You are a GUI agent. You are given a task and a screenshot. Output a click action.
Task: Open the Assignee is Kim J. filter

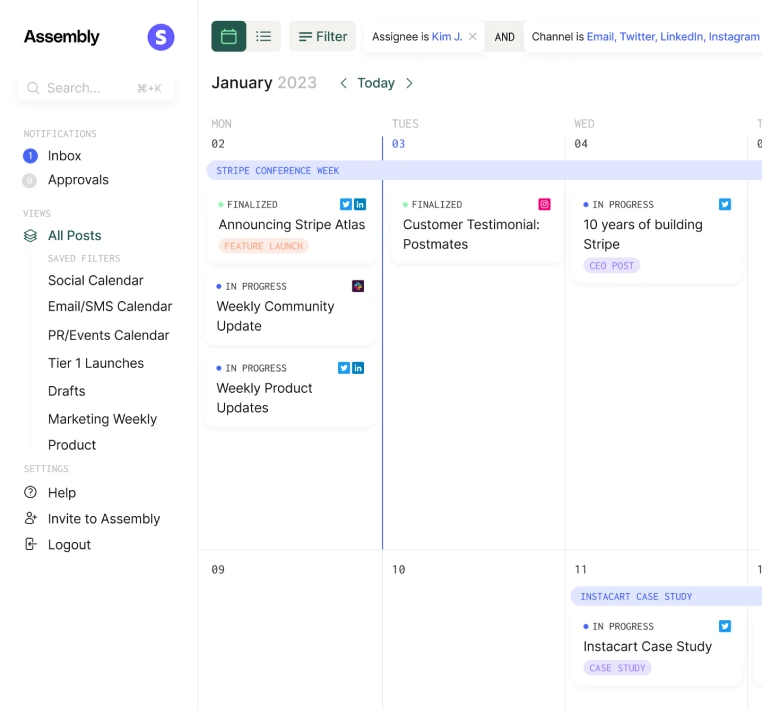tap(417, 36)
